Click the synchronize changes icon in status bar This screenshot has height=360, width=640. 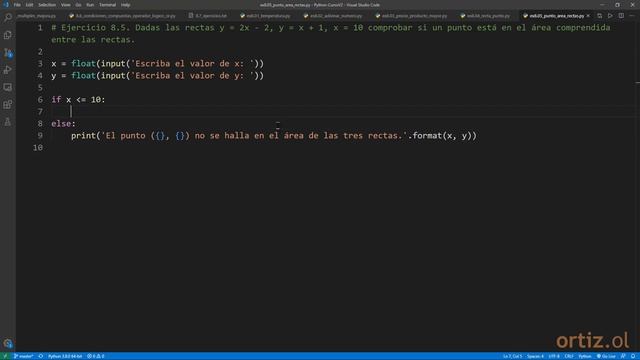[x=41, y=356]
